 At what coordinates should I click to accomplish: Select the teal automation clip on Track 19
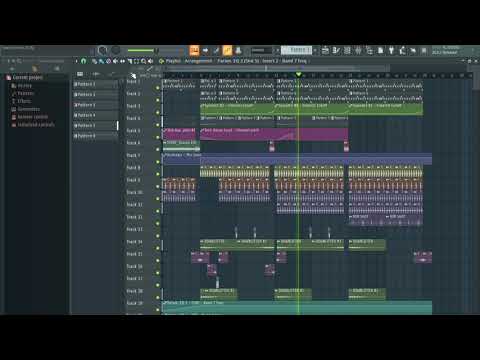[x=297, y=307]
